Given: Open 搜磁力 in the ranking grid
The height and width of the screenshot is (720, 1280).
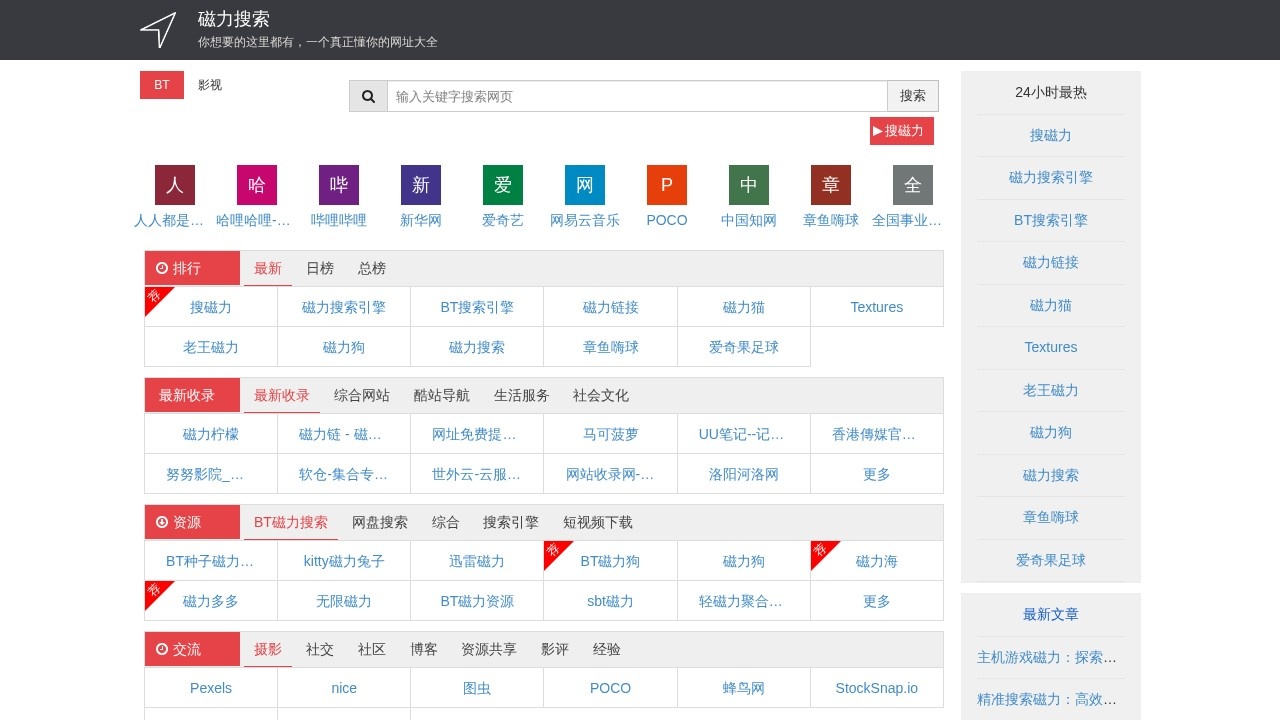Looking at the screenshot, I should pyautogui.click(x=211, y=307).
